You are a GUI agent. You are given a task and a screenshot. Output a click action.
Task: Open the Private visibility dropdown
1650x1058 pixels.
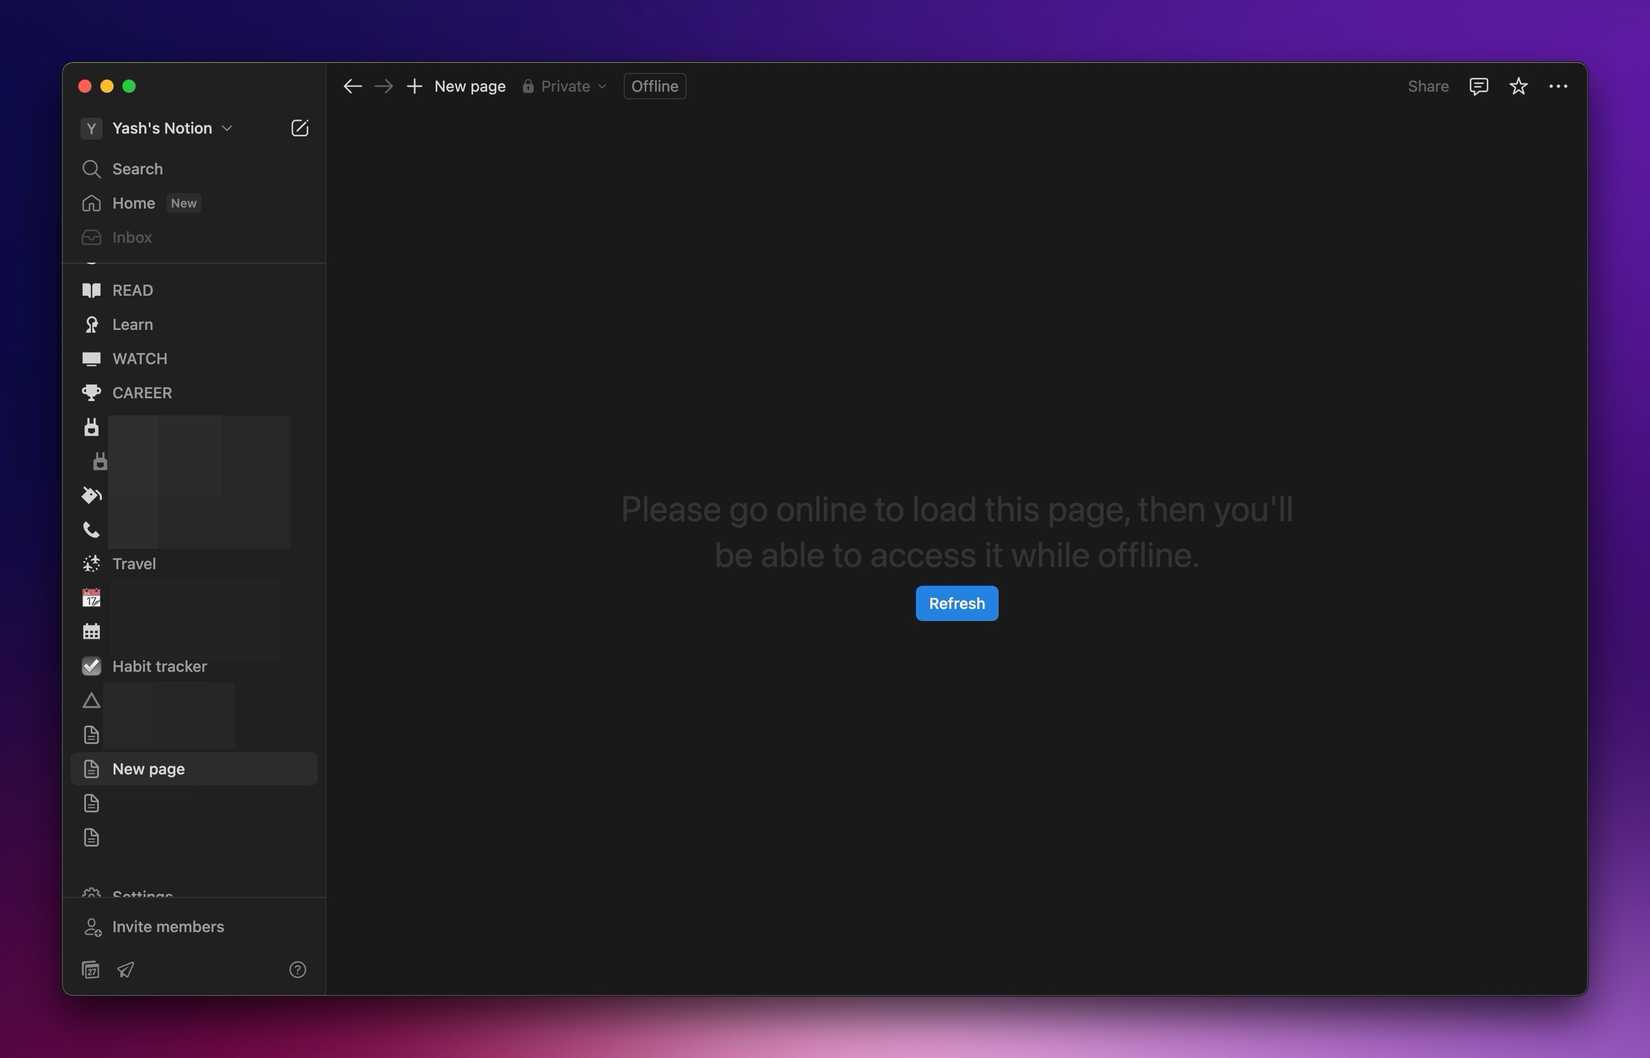click(x=564, y=86)
